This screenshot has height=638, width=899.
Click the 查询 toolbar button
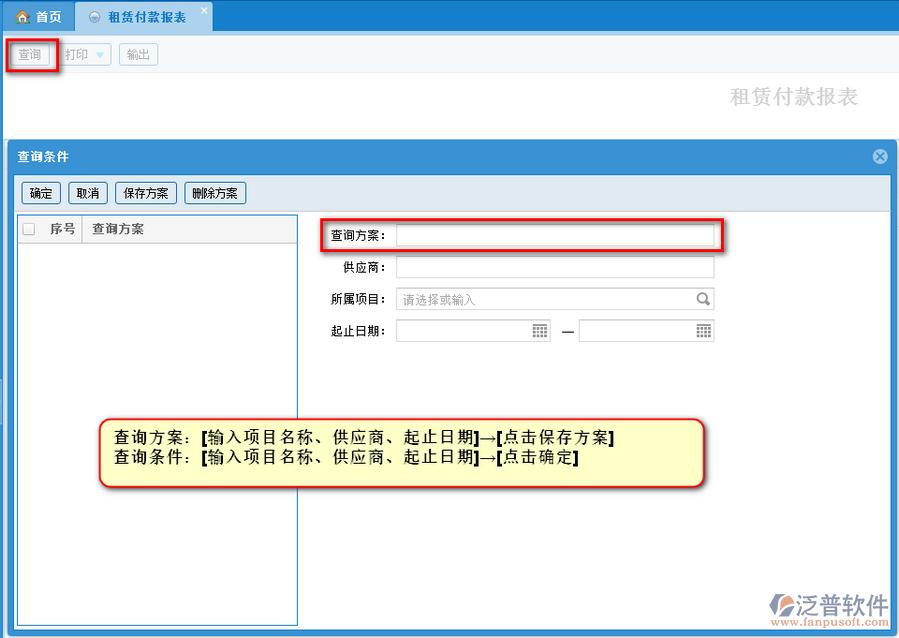click(30, 54)
